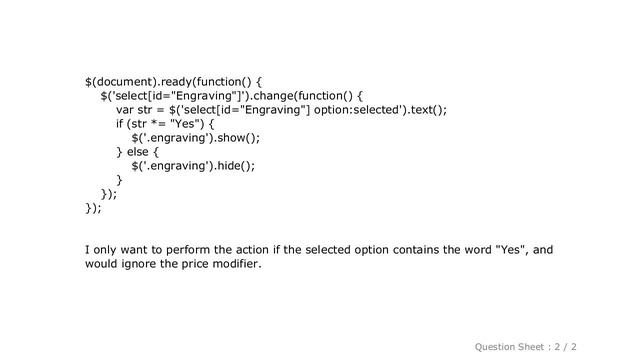Click the indented "});" closing line
Image resolution: width=640 pixels, height=360 pixels.
pyautogui.click(x=109, y=194)
